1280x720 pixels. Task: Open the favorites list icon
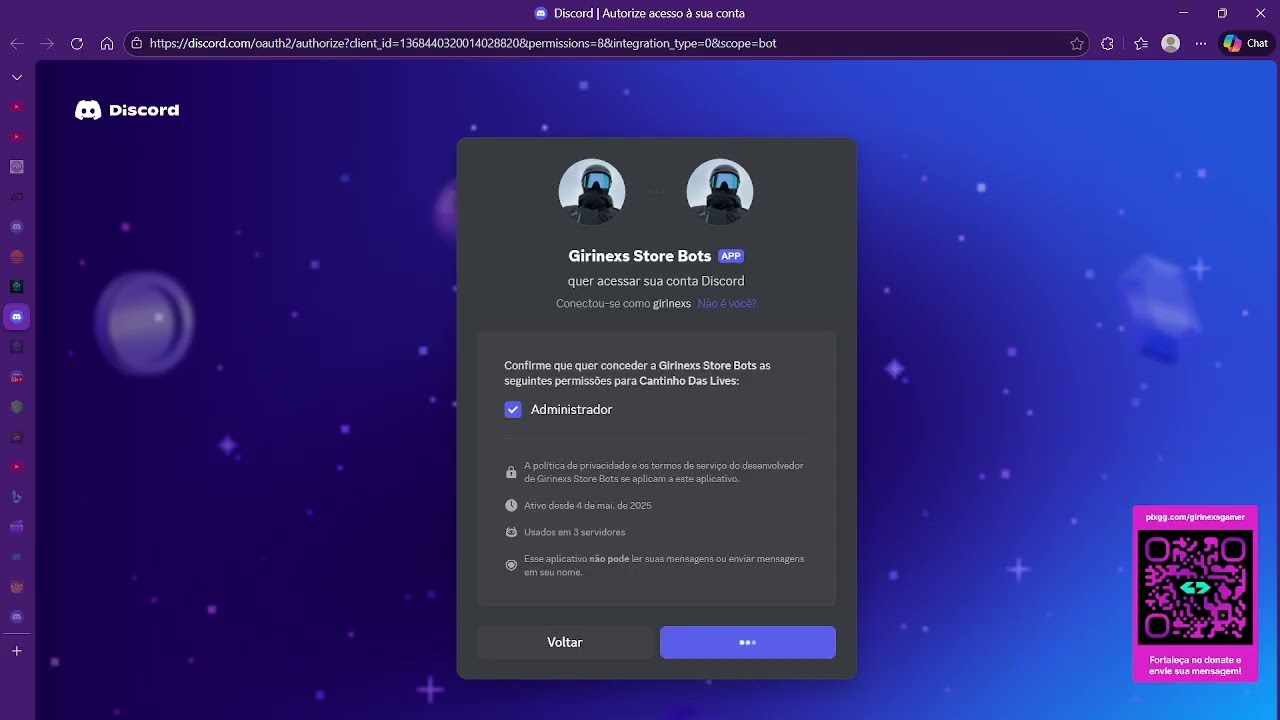point(1141,44)
